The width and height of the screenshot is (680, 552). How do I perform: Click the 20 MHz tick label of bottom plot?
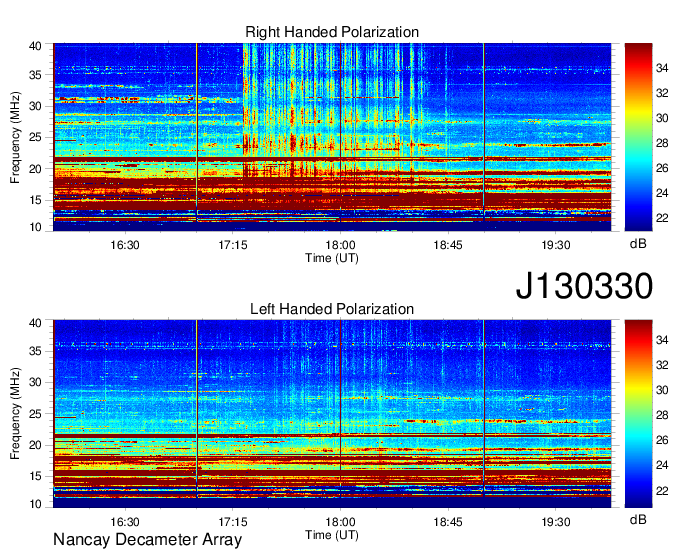(x=35, y=445)
